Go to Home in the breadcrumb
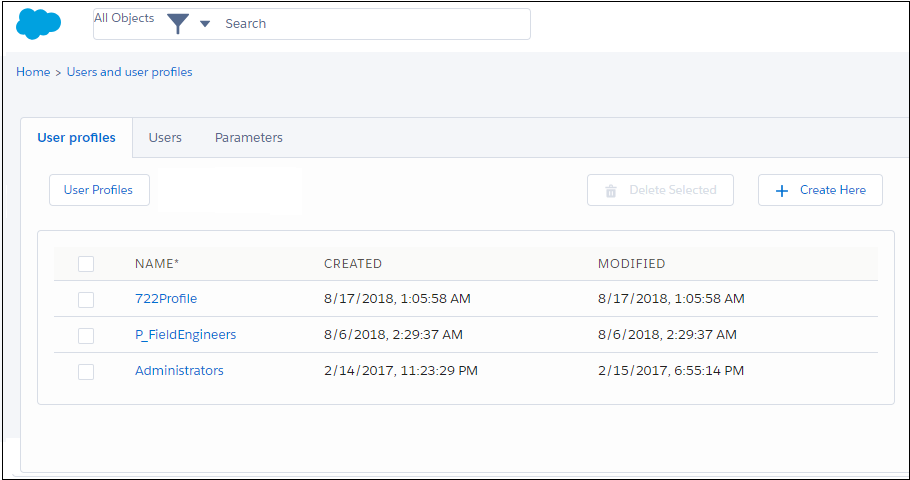Screen dimensions: 910x480 [33, 72]
